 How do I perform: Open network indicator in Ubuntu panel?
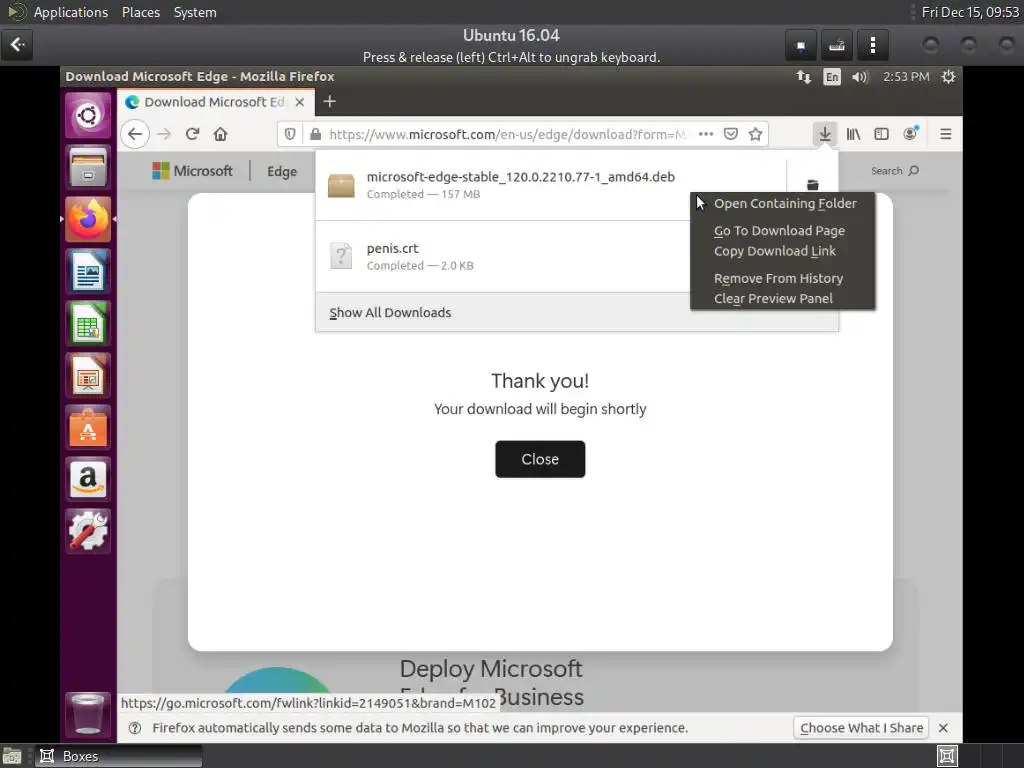804,77
